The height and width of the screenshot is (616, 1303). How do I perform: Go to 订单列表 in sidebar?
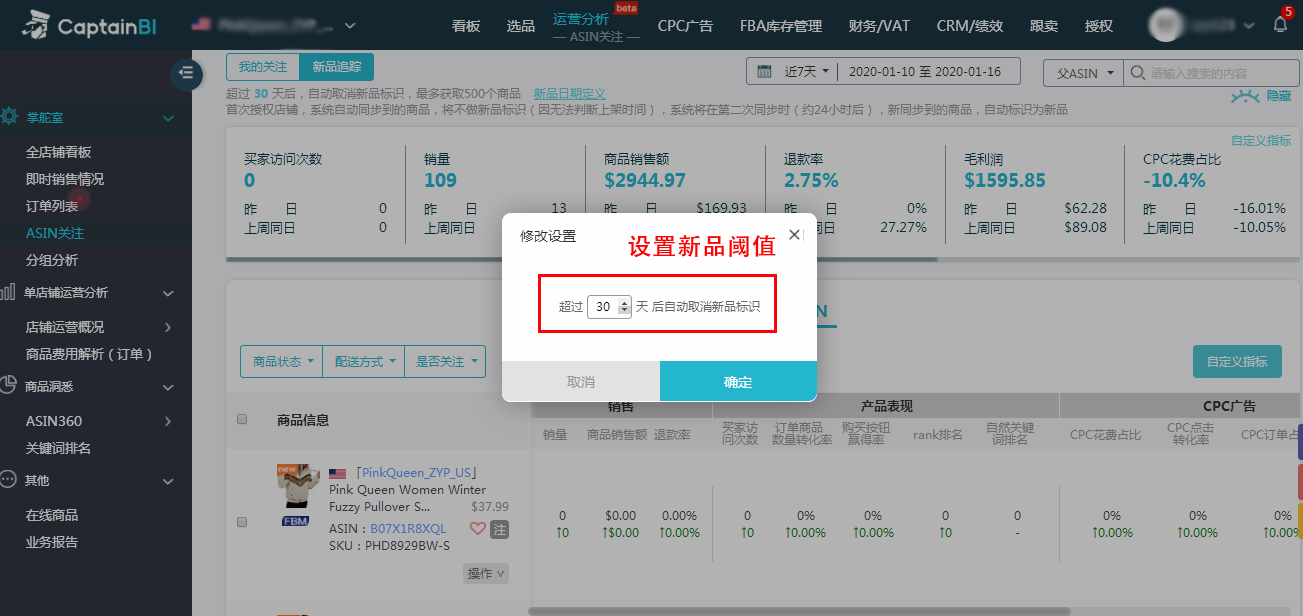click(x=52, y=206)
